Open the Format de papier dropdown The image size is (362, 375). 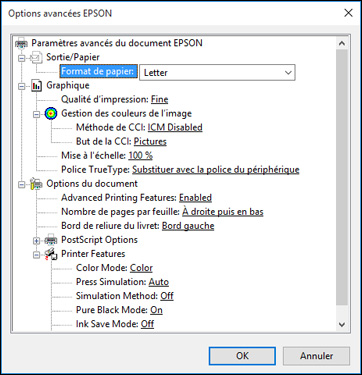217,72
